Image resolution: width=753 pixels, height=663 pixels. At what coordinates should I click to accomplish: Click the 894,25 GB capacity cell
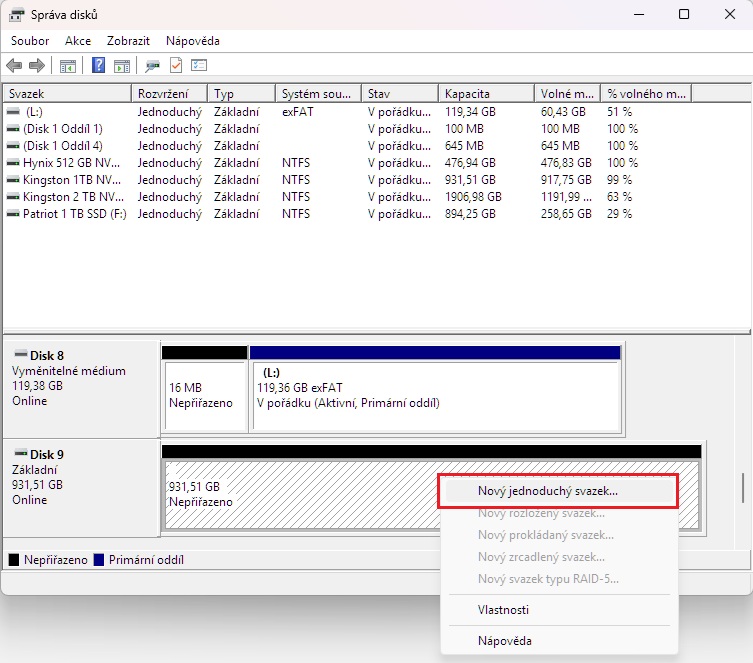[x=470, y=214]
